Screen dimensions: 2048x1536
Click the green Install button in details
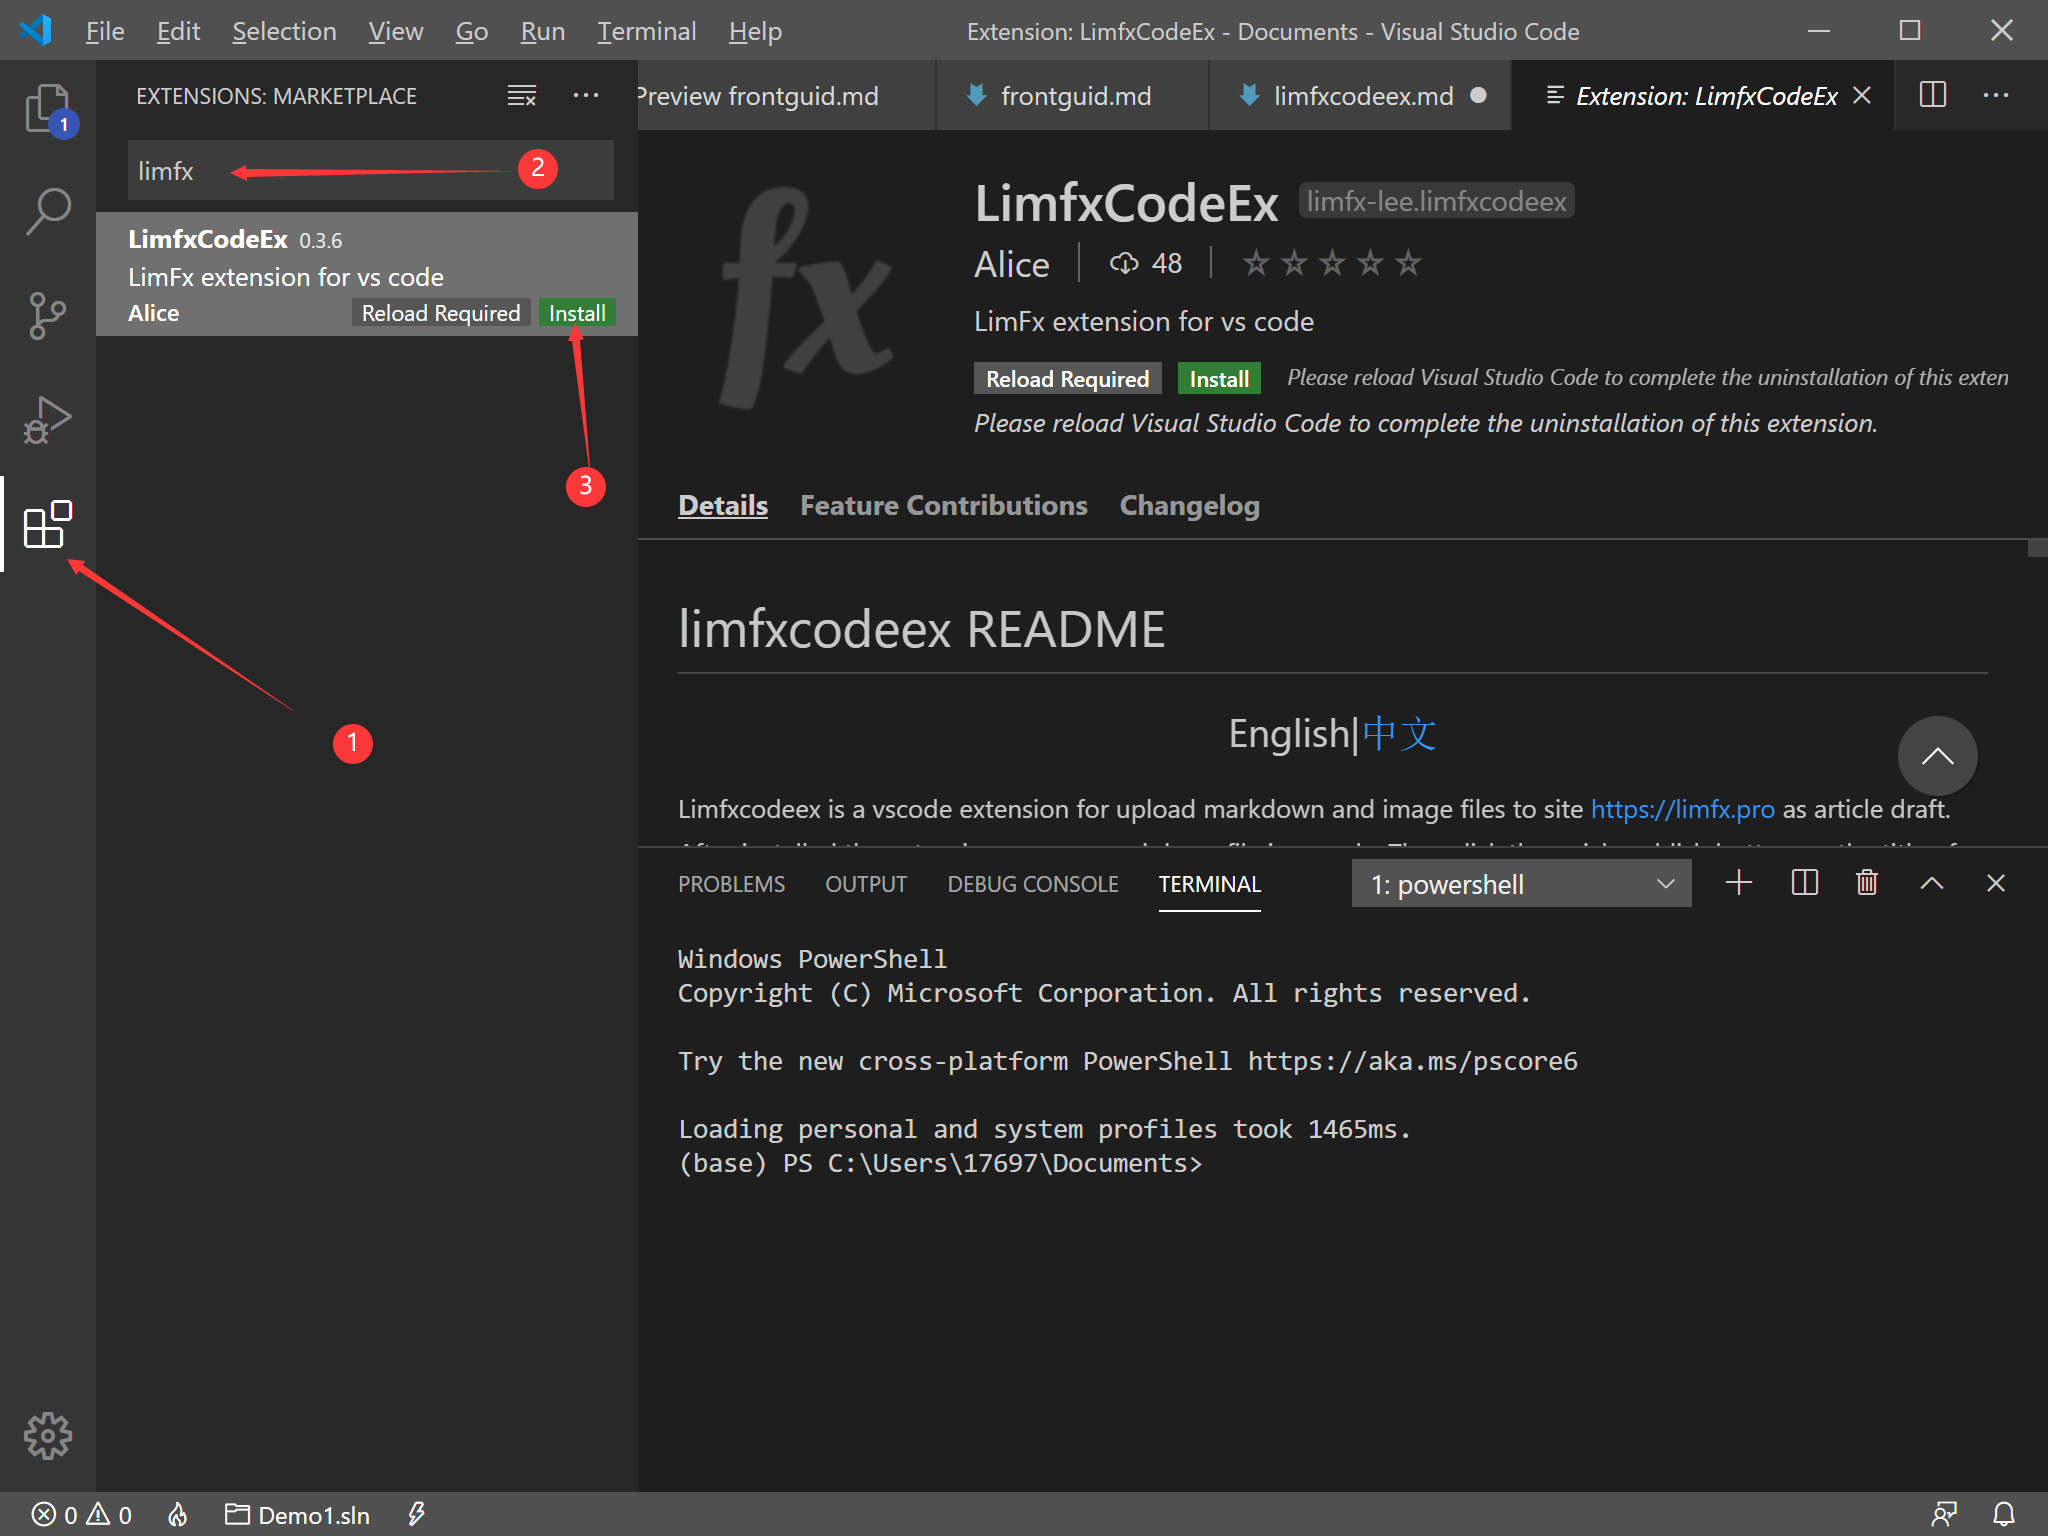coord(1218,379)
